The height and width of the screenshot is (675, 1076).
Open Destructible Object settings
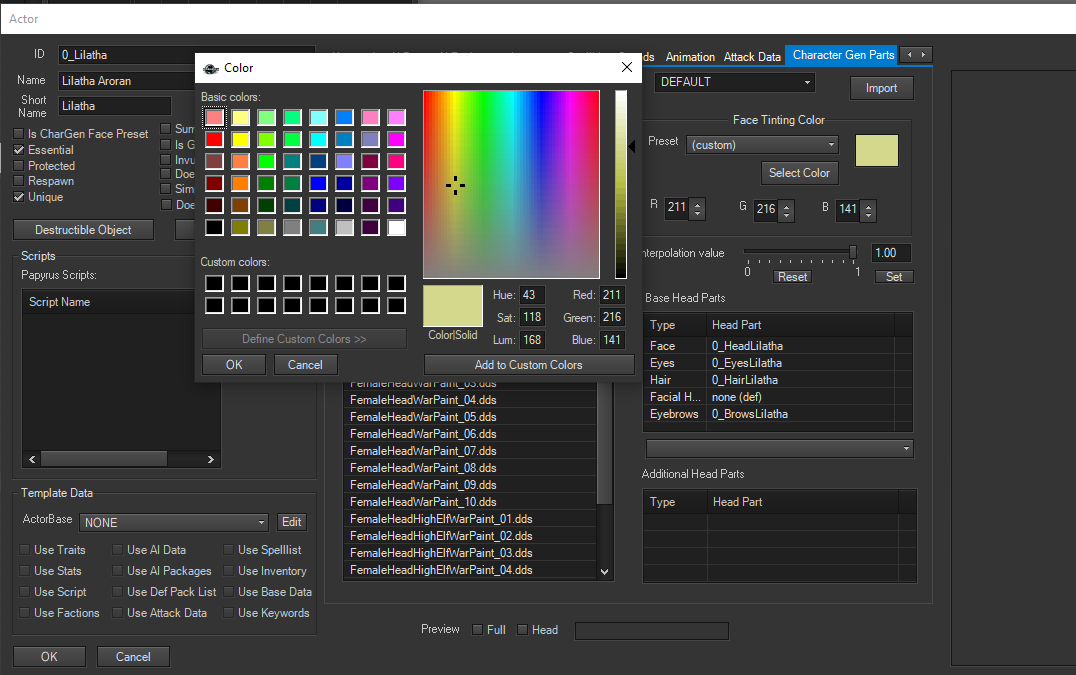tap(83, 230)
